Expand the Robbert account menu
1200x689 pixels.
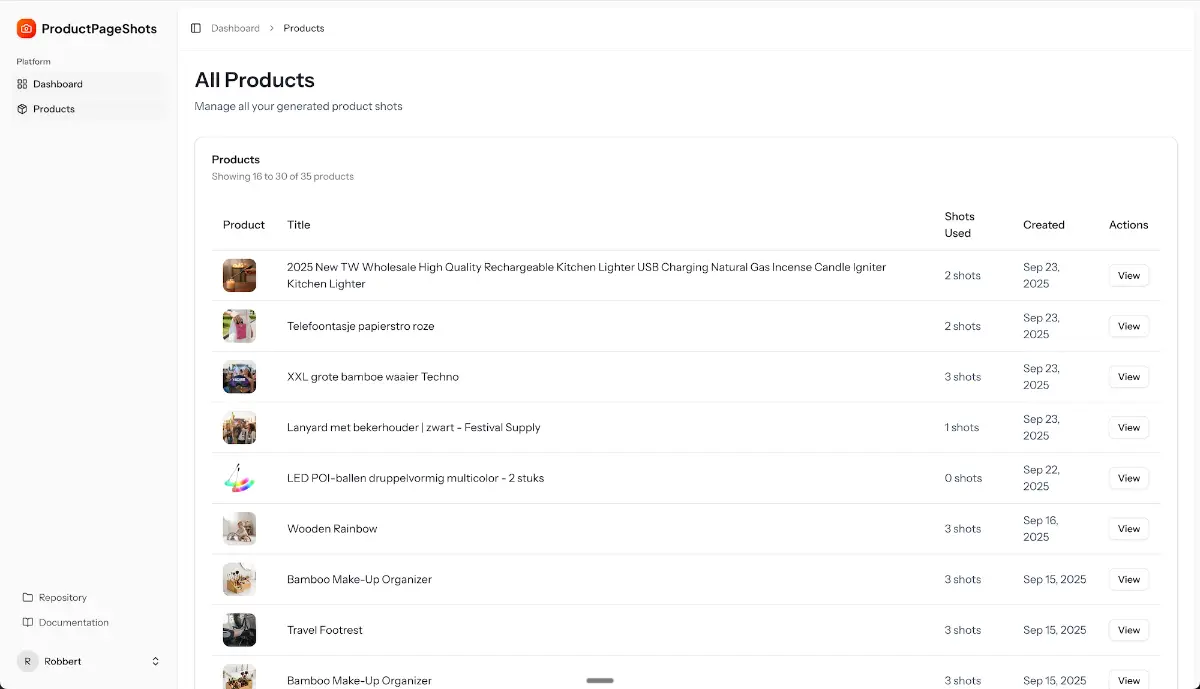(155, 661)
